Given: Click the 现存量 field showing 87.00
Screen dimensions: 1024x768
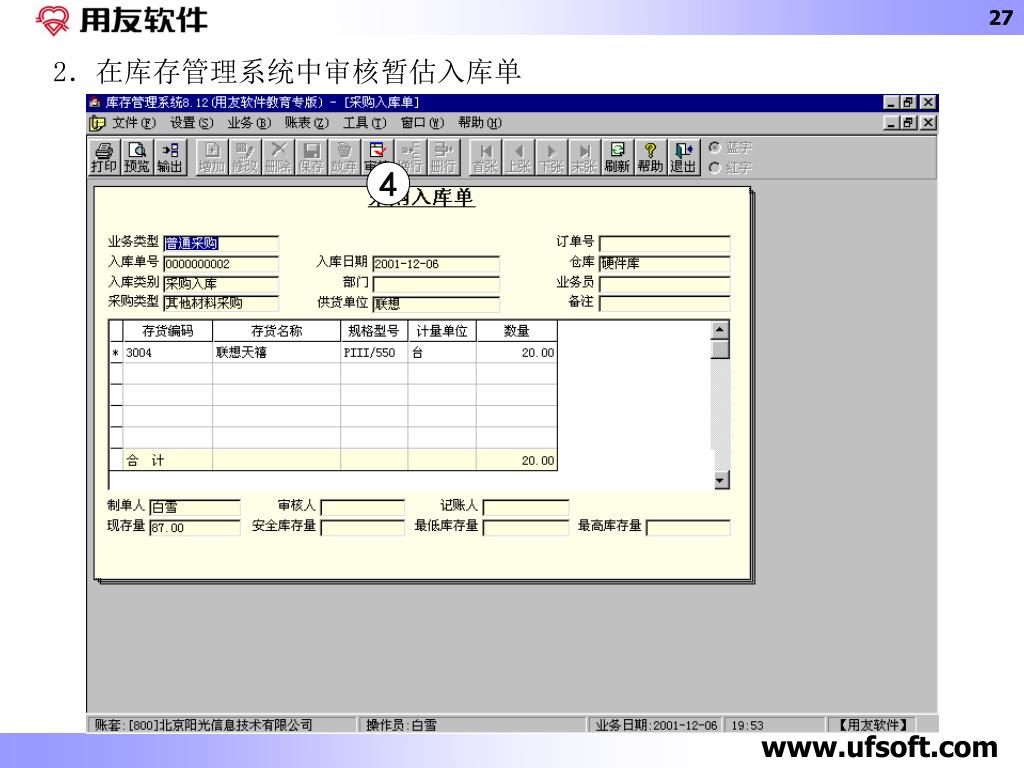Looking at the screenshot, I should click(x=195, y=528).
